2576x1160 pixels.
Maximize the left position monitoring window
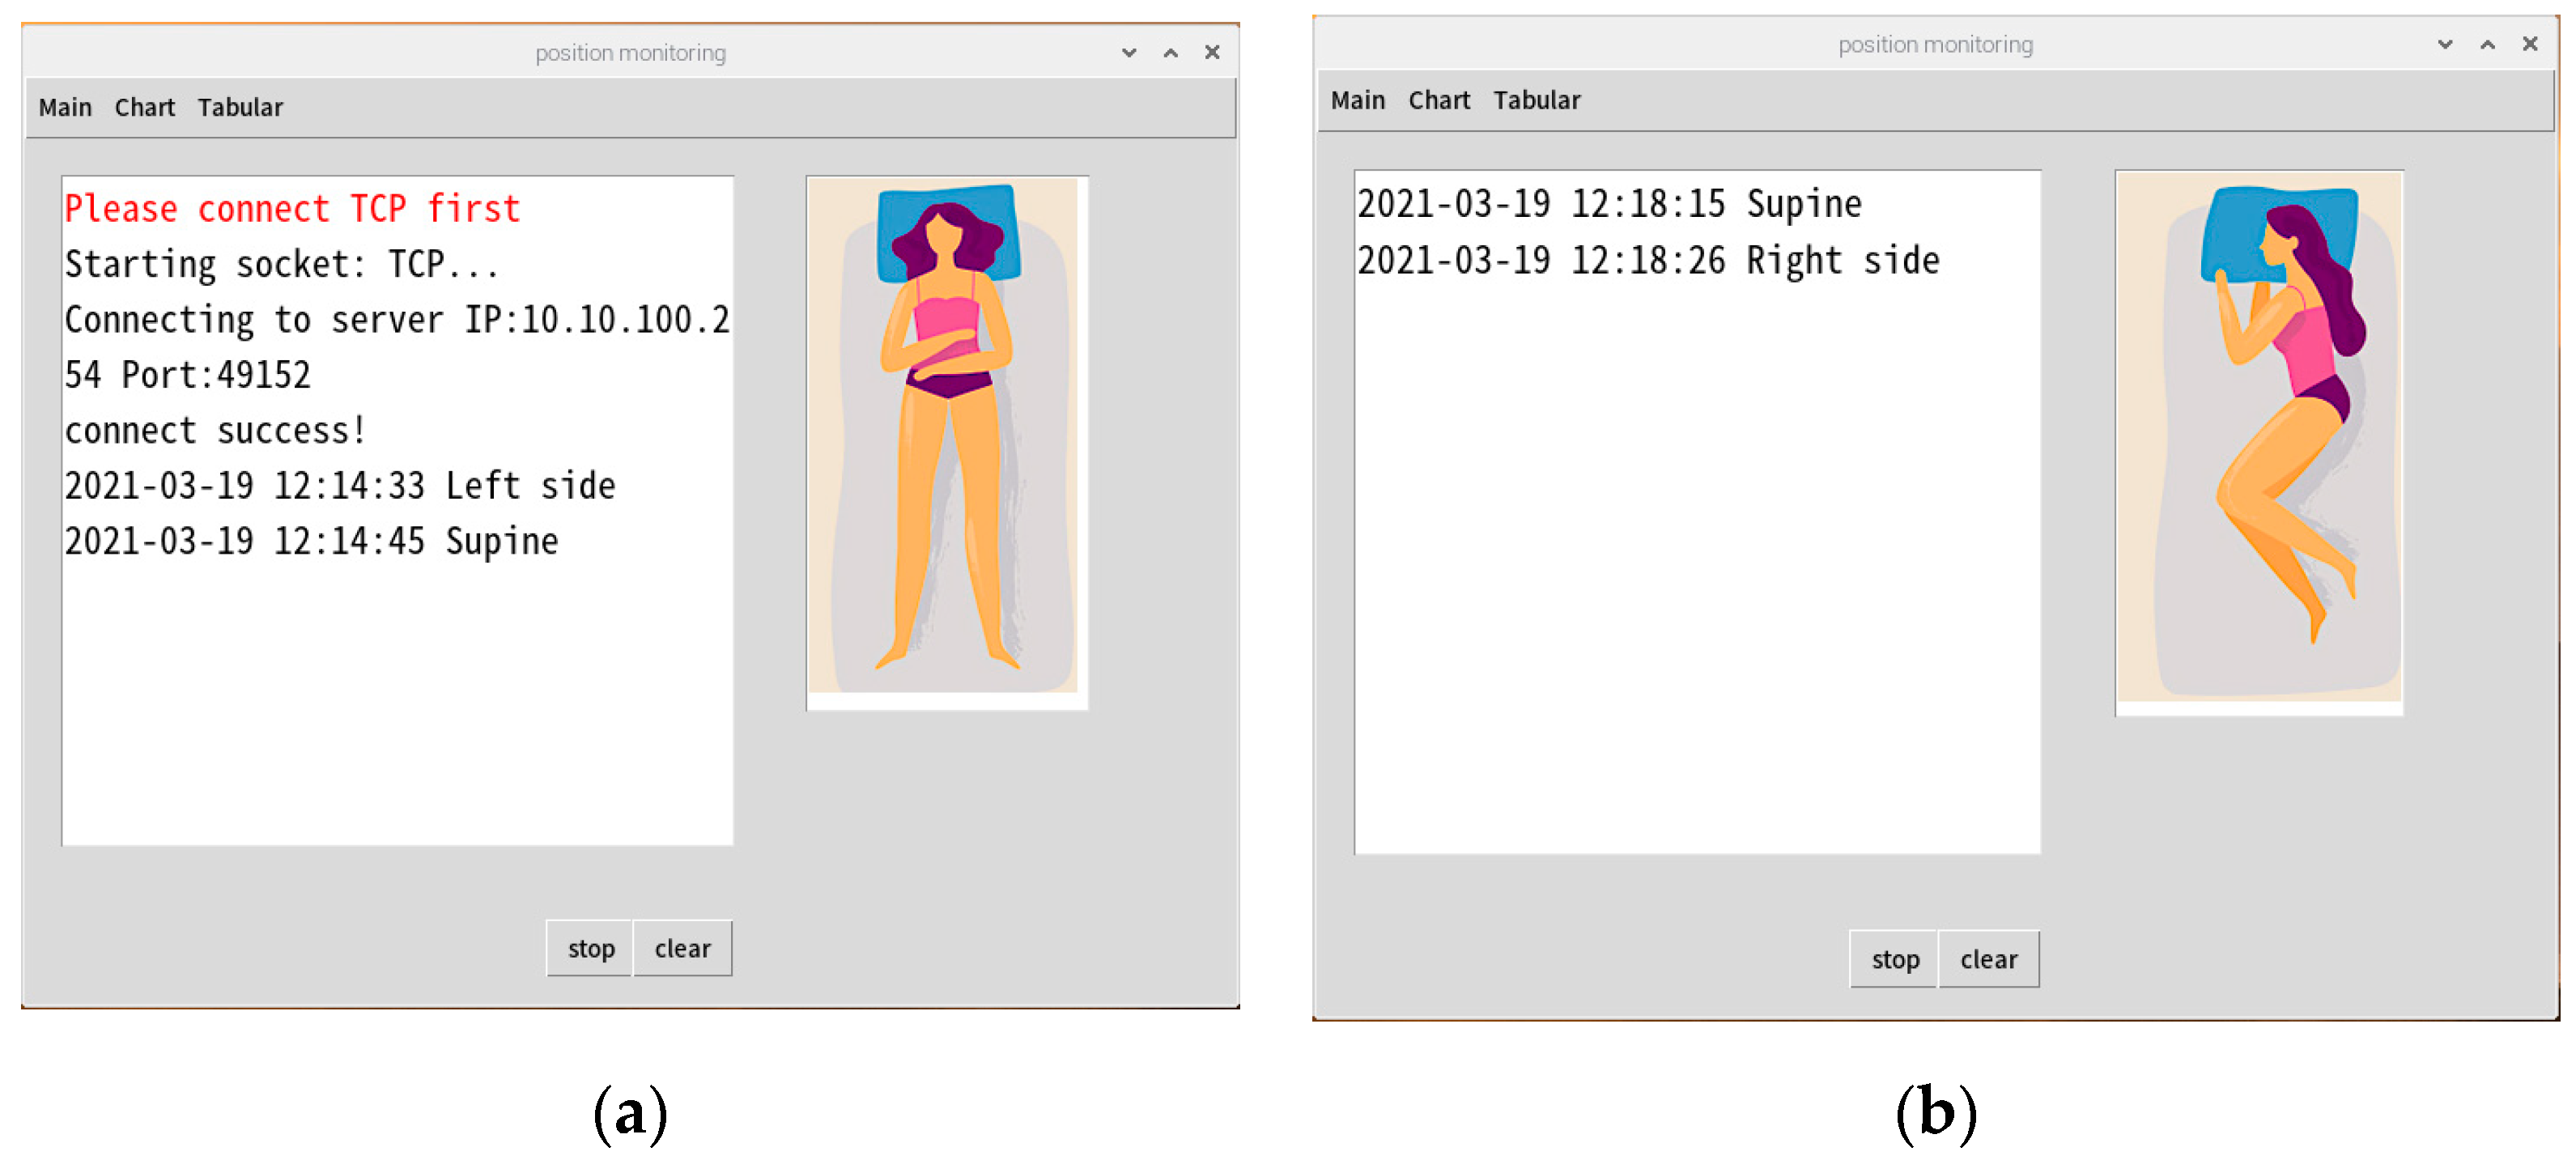click(1170, 53)
